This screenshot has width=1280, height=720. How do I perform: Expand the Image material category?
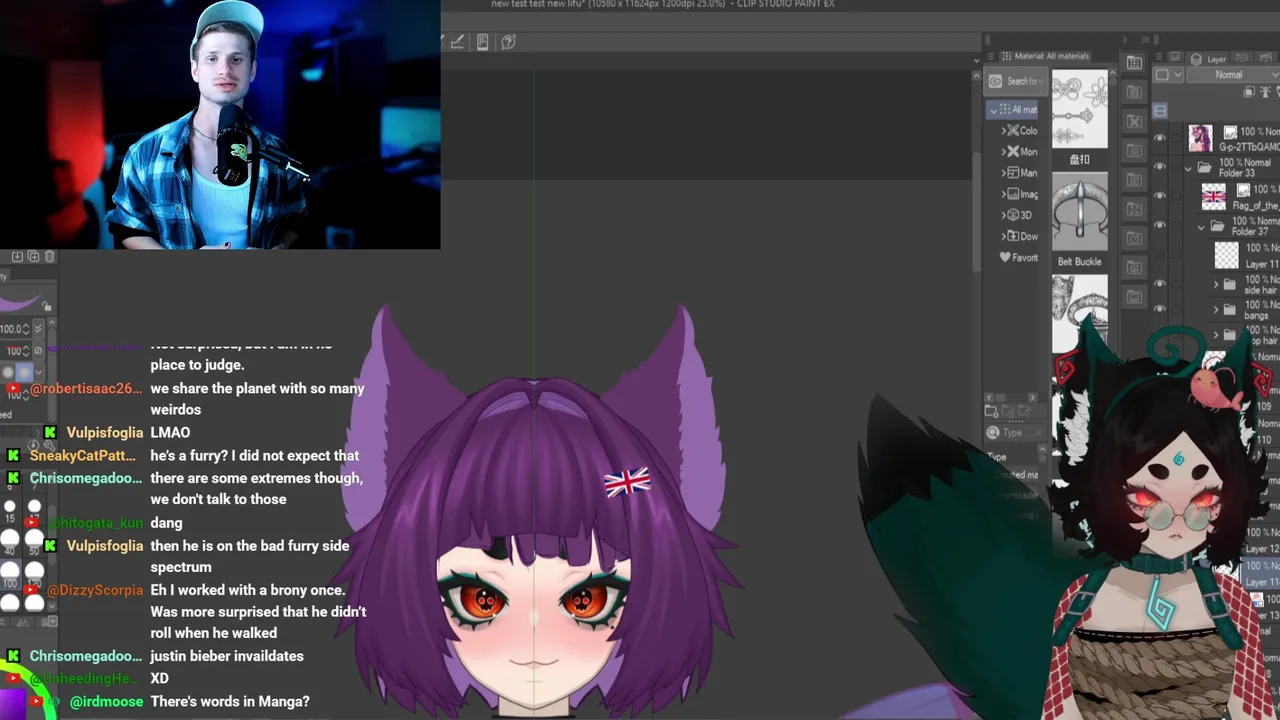1004,194
